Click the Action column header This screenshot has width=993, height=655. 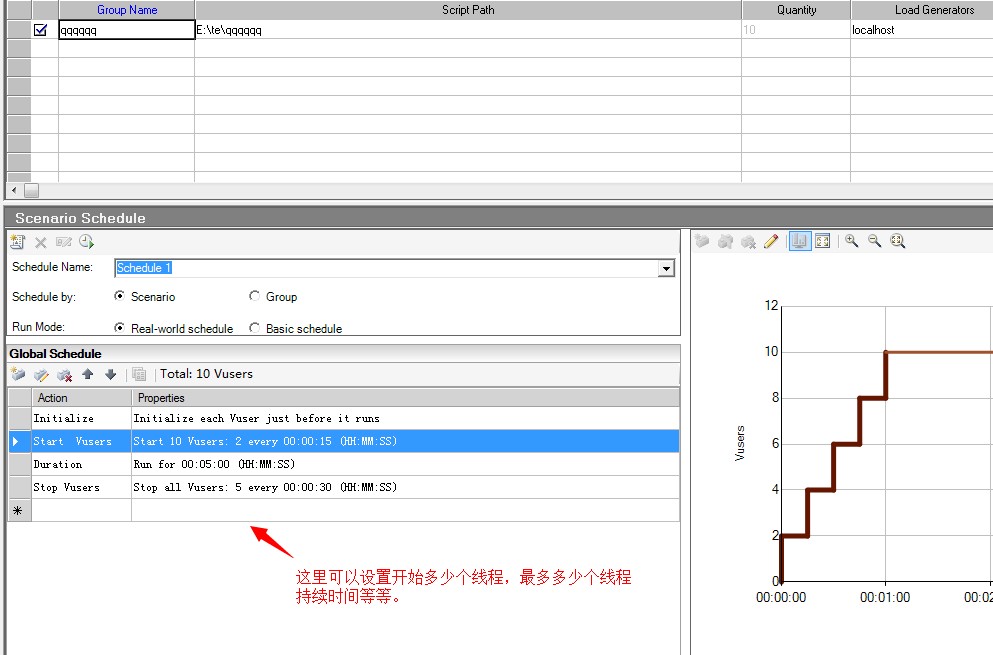[82, 398]
